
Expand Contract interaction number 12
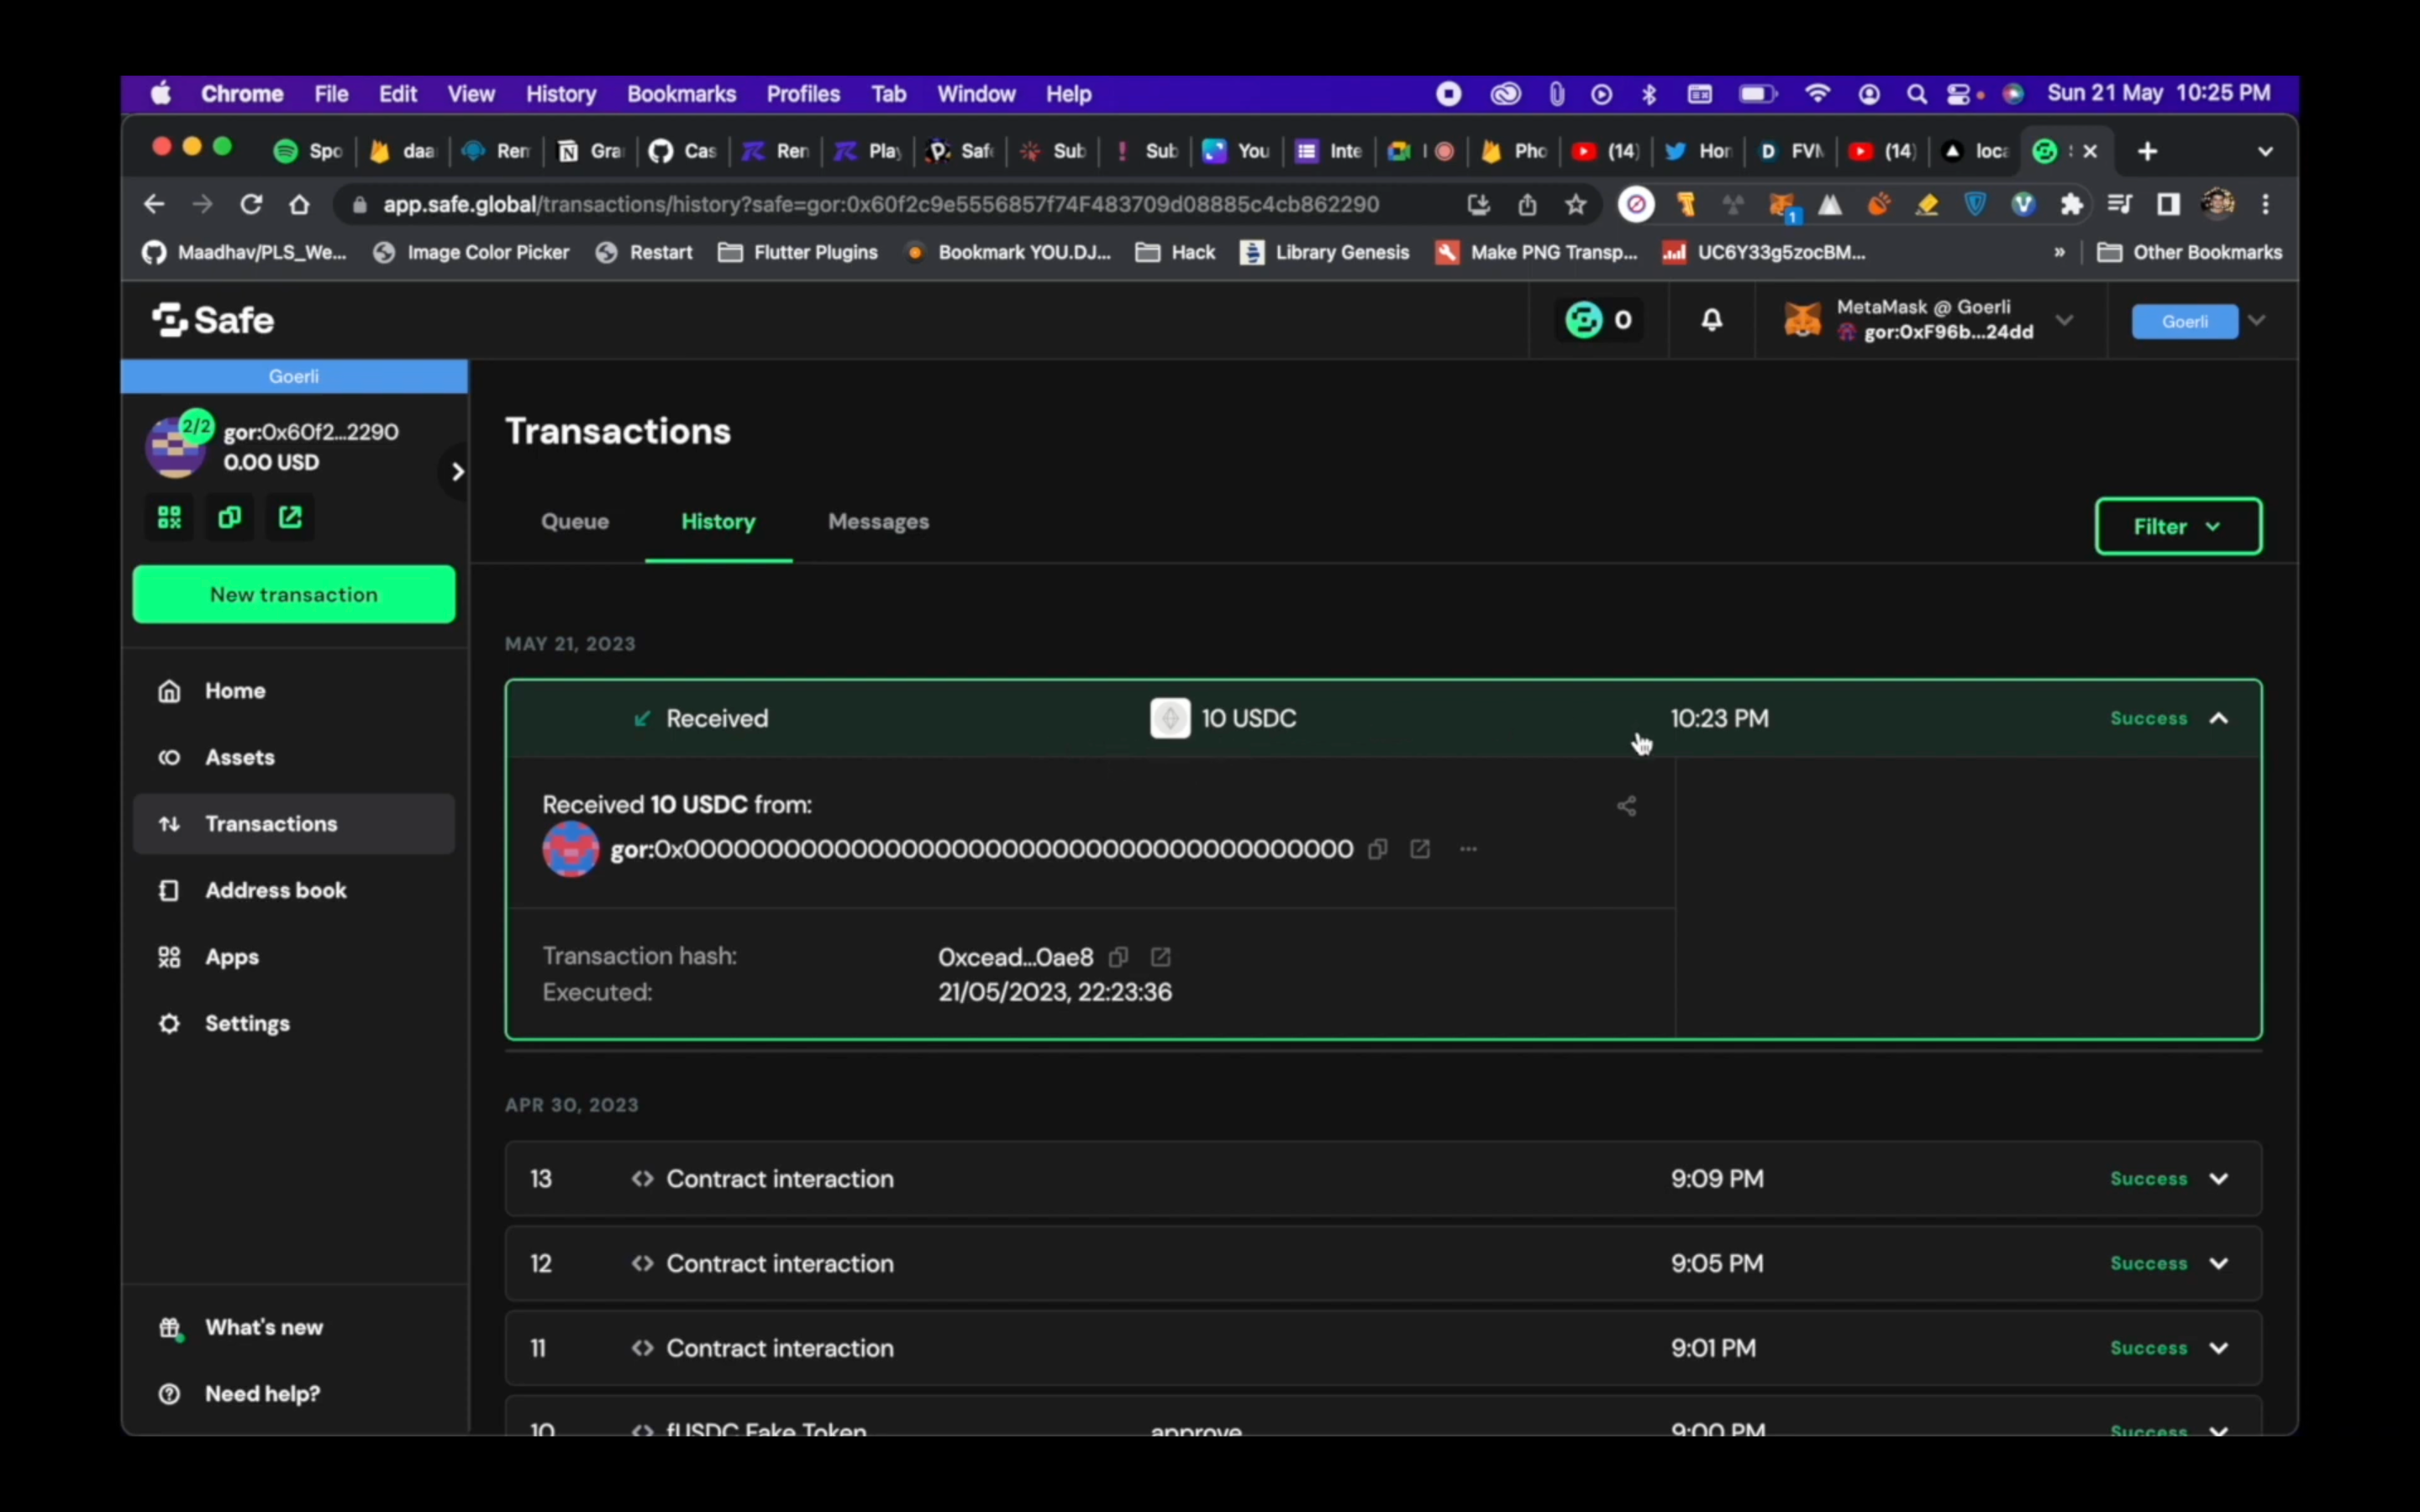click(x=2218, y=1263)
